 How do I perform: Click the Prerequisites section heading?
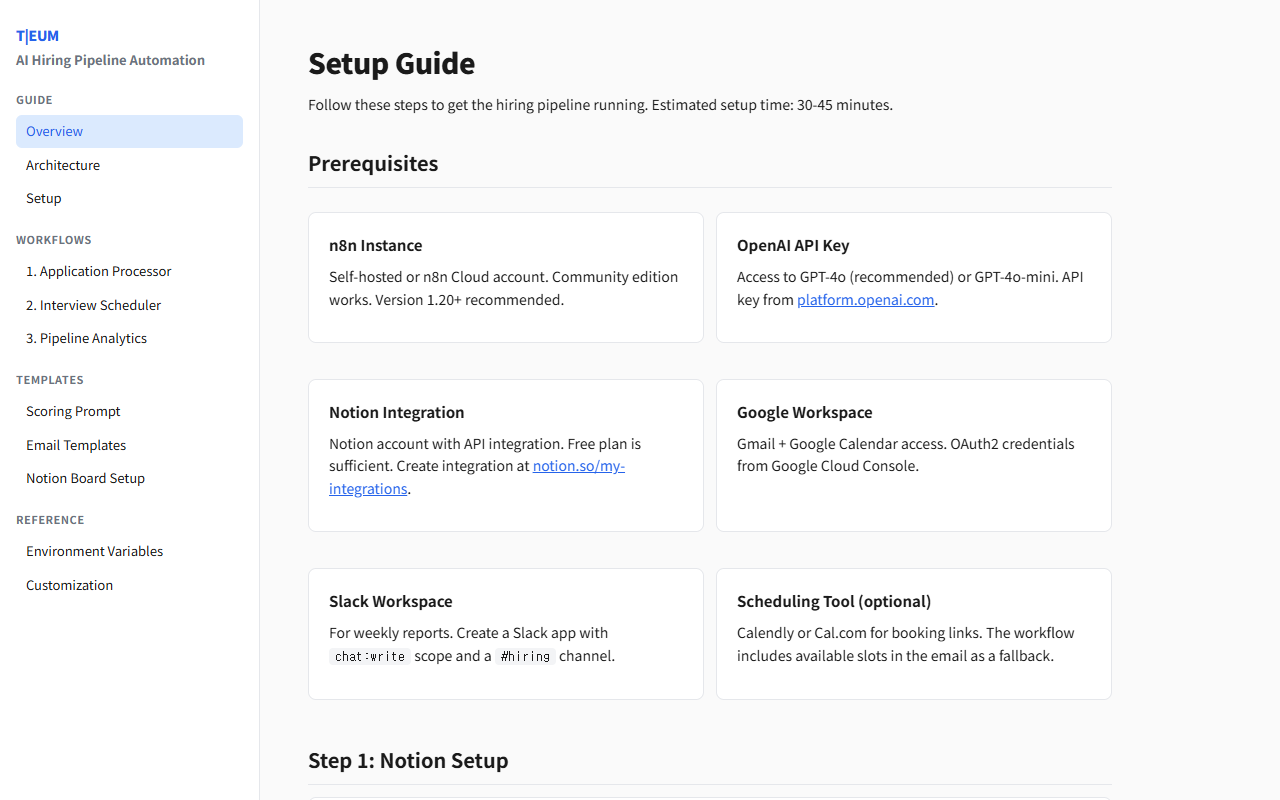373,163
